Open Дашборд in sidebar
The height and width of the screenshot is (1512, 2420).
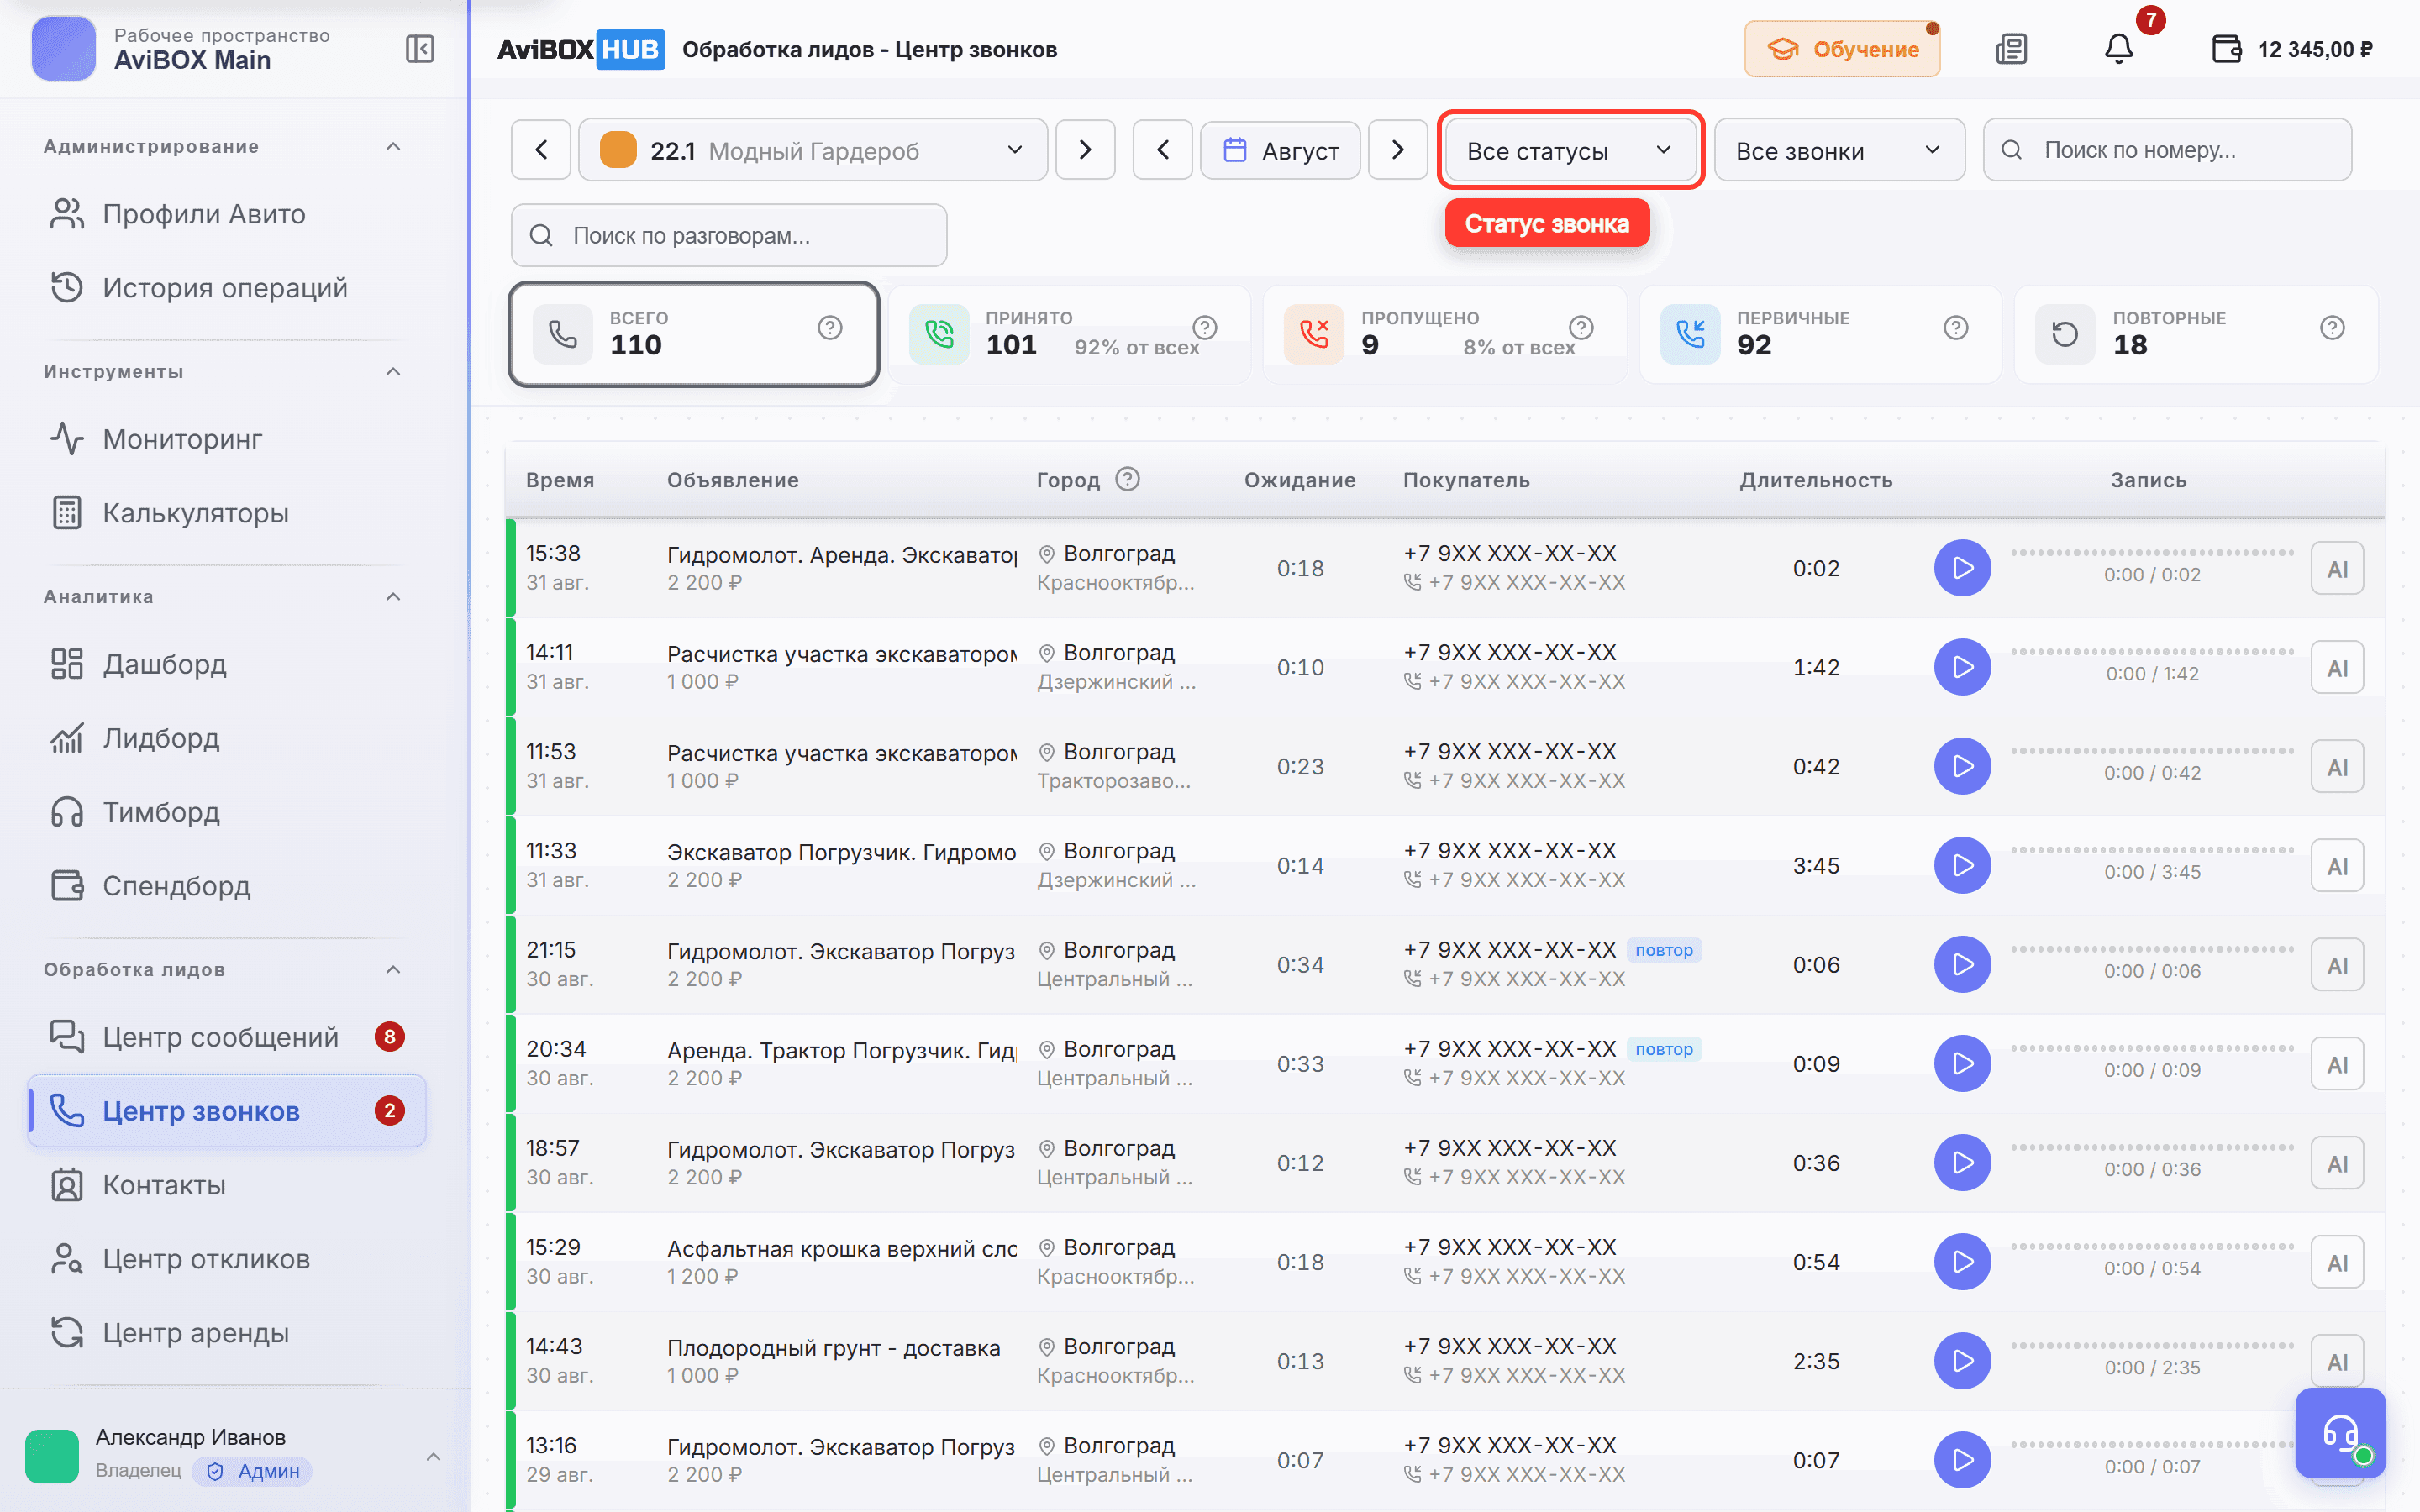pyautogui.click(x=227, y=664)
